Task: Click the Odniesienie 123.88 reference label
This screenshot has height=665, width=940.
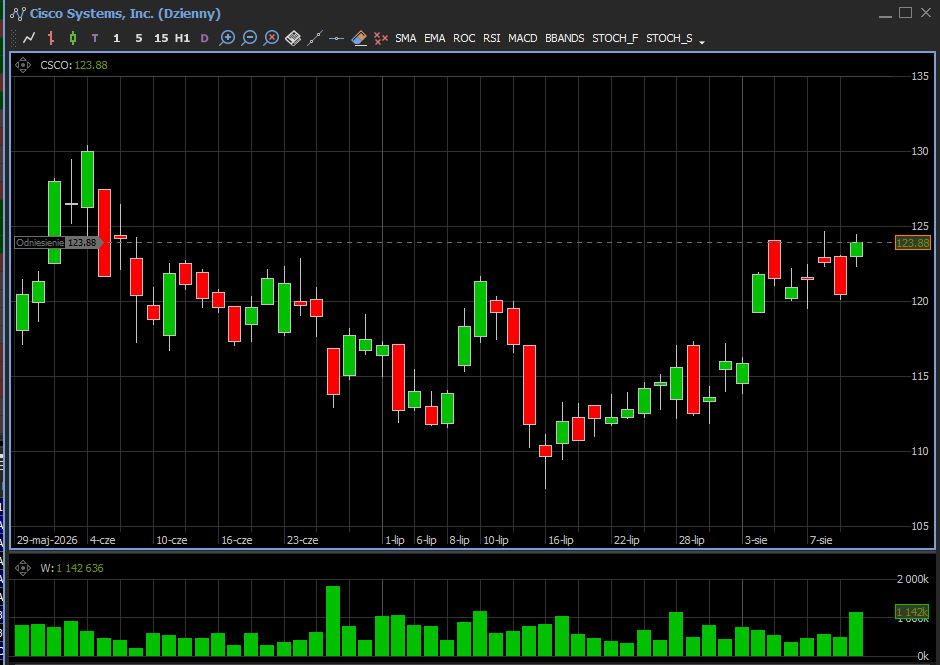Action: tap(58, 243)
